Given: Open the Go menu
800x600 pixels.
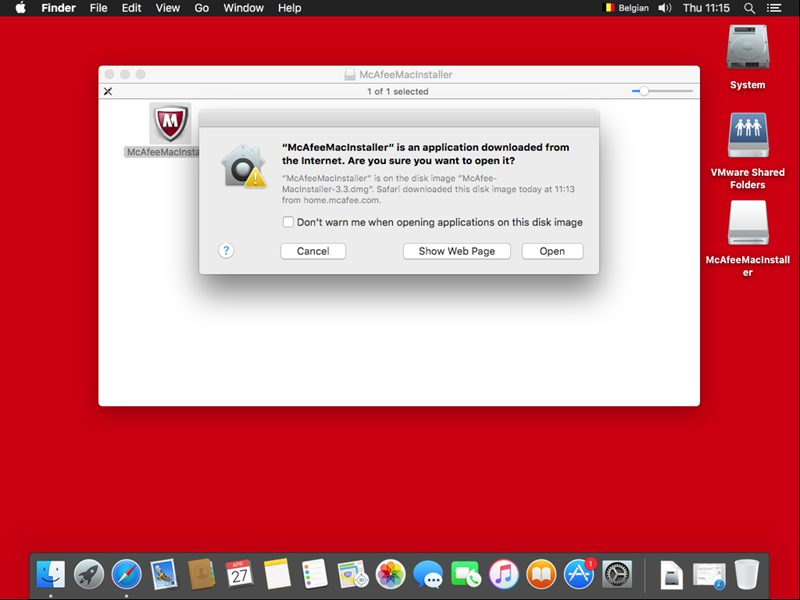Looking at the screenshot, I should click(202, 8).
